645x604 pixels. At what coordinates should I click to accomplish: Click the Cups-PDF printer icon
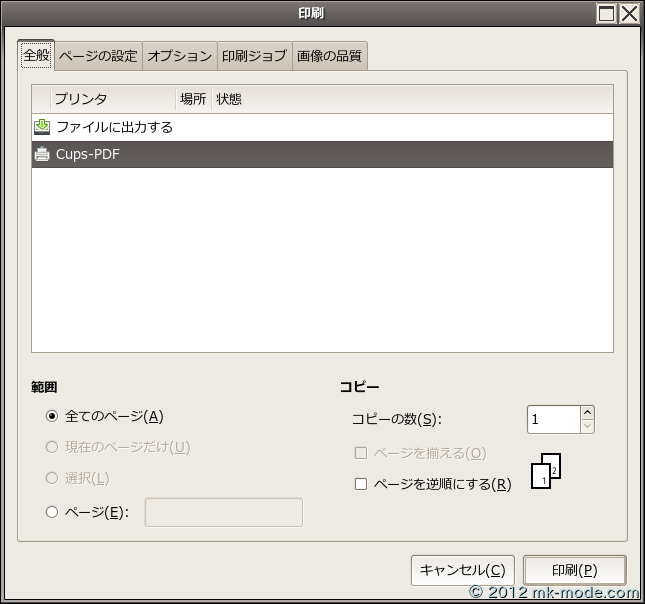[x=42, y=155]
